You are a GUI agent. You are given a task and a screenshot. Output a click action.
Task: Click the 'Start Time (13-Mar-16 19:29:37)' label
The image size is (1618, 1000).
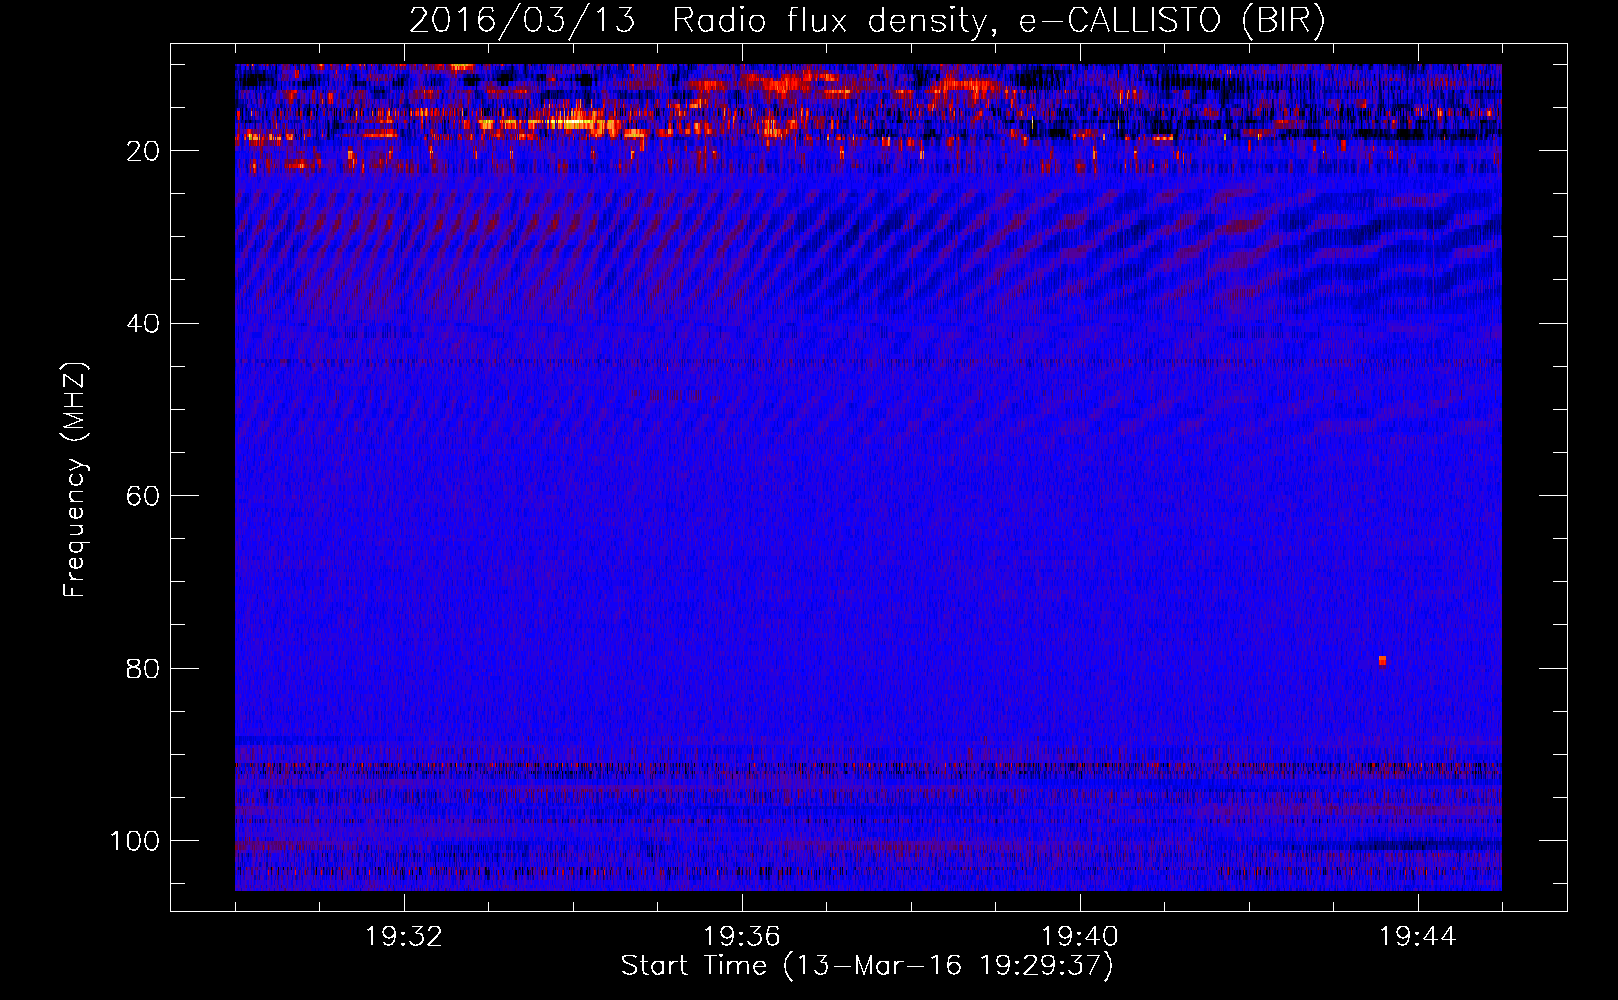pos(867,966)
